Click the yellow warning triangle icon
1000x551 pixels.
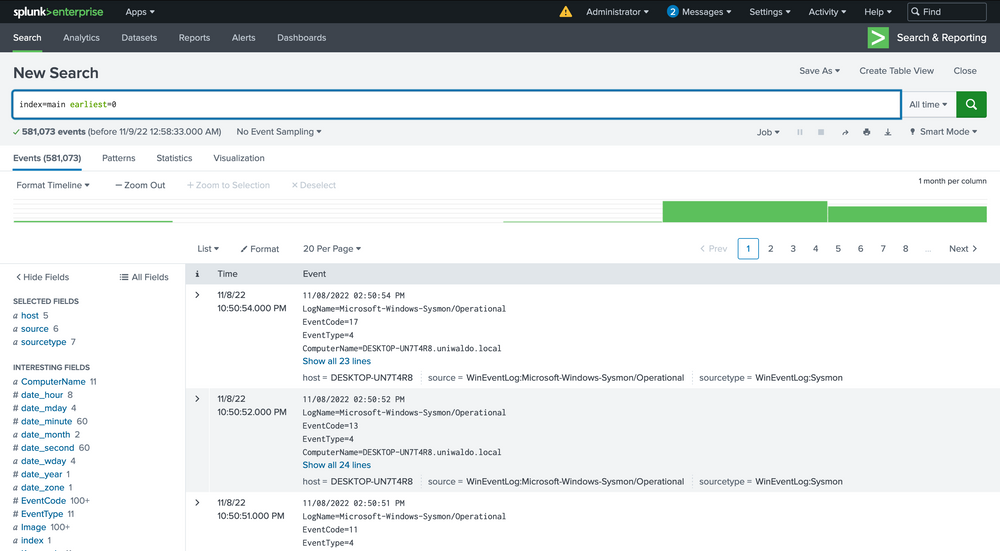[566, 12]
